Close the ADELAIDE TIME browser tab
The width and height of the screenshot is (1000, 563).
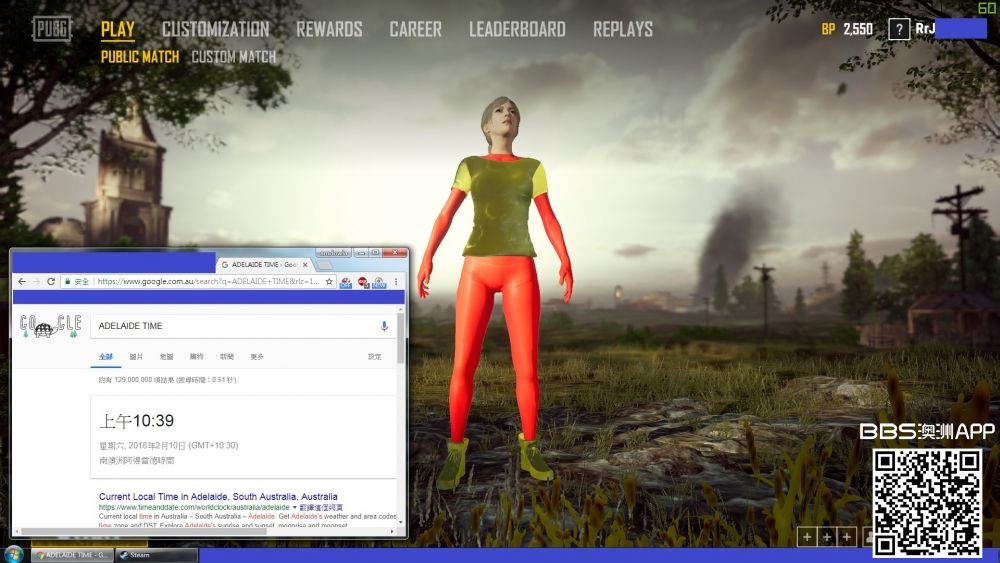tap(305, 264)
